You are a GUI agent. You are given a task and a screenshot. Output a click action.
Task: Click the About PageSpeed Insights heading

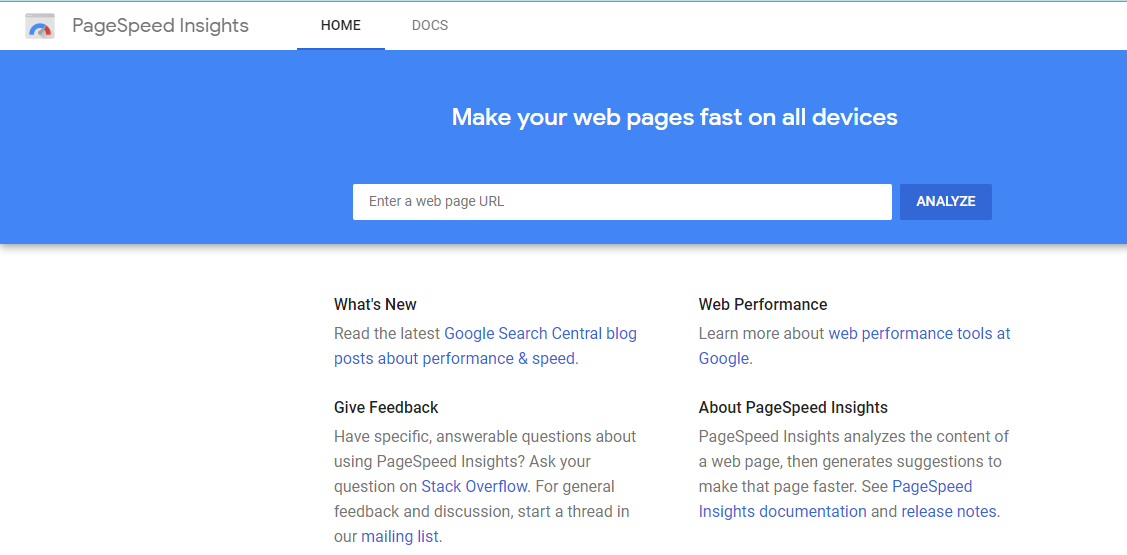click(x=793, y=408)
